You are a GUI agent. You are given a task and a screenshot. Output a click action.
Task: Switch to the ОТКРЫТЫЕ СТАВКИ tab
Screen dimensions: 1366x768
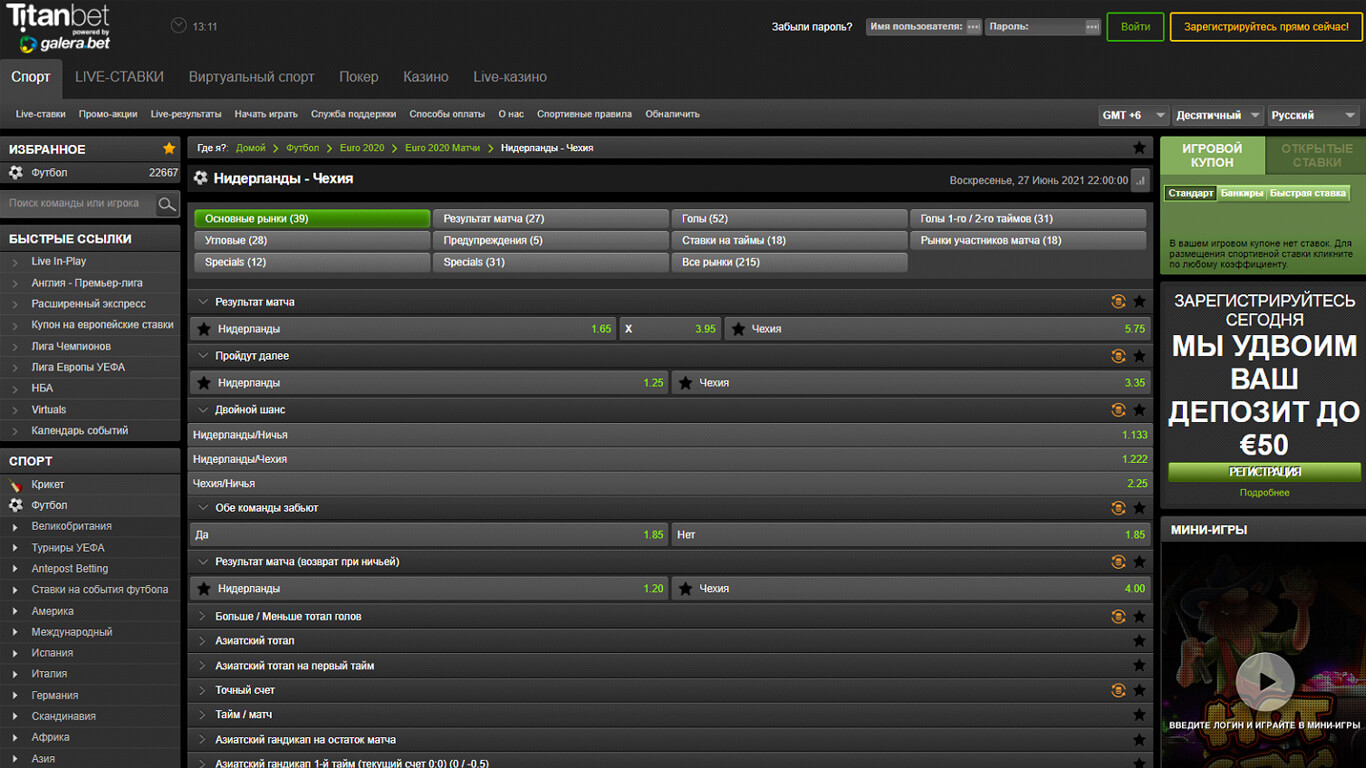click(1316, 155)
